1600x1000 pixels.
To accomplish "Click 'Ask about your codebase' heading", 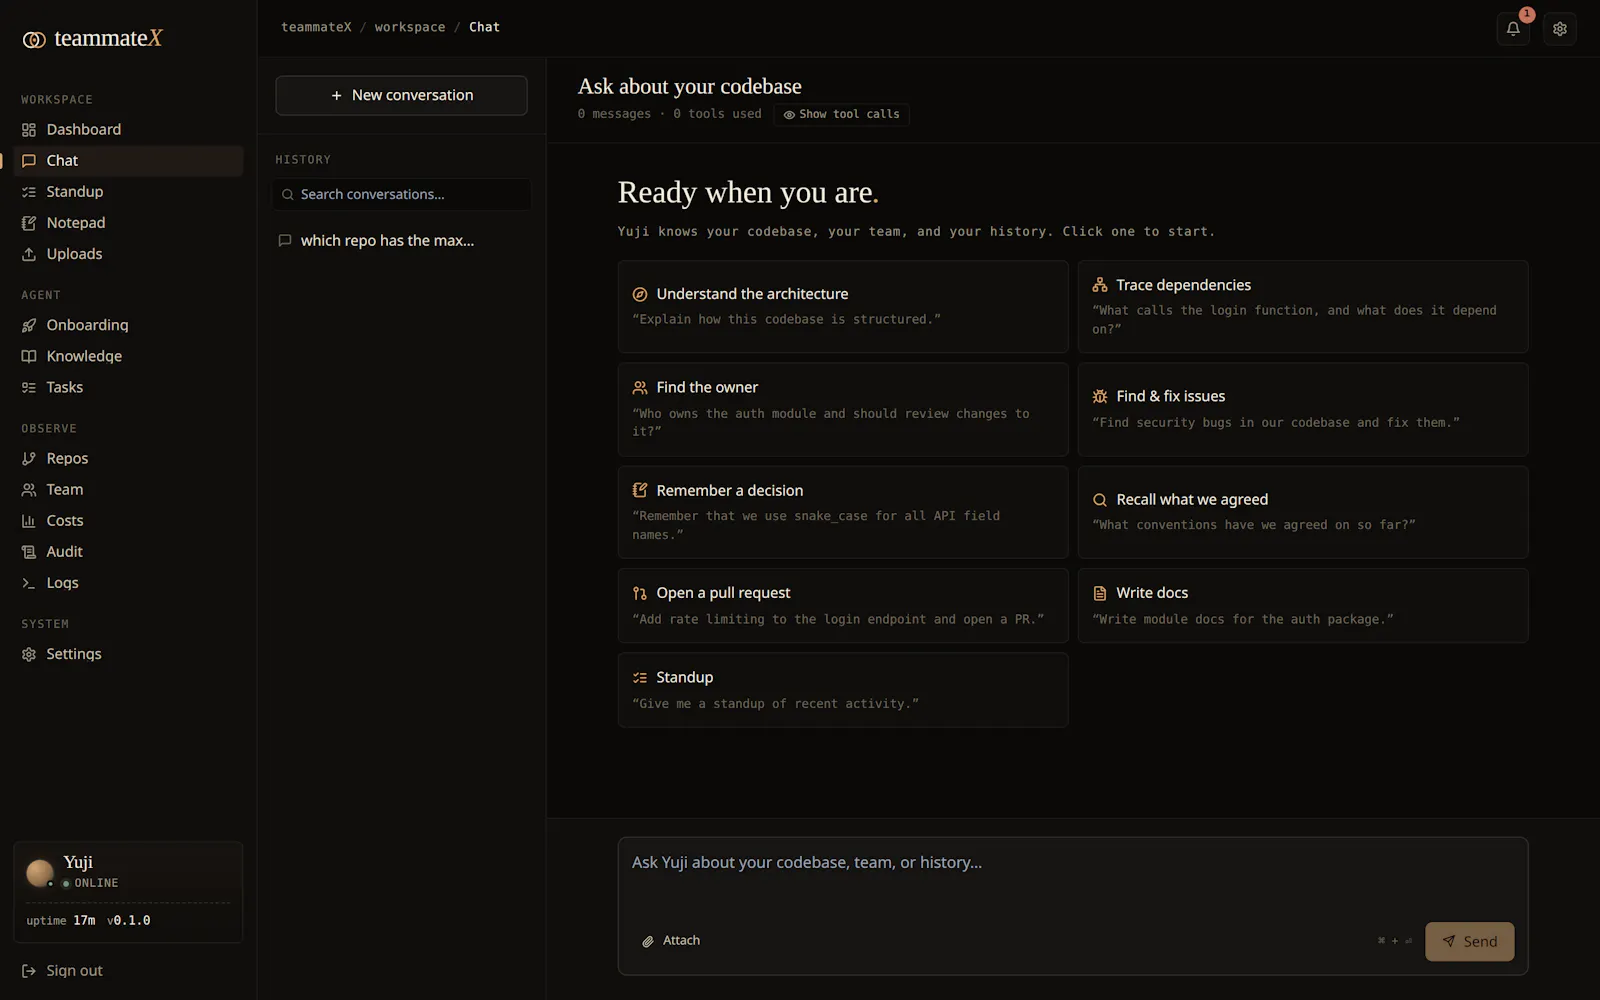I will (690, 87).
